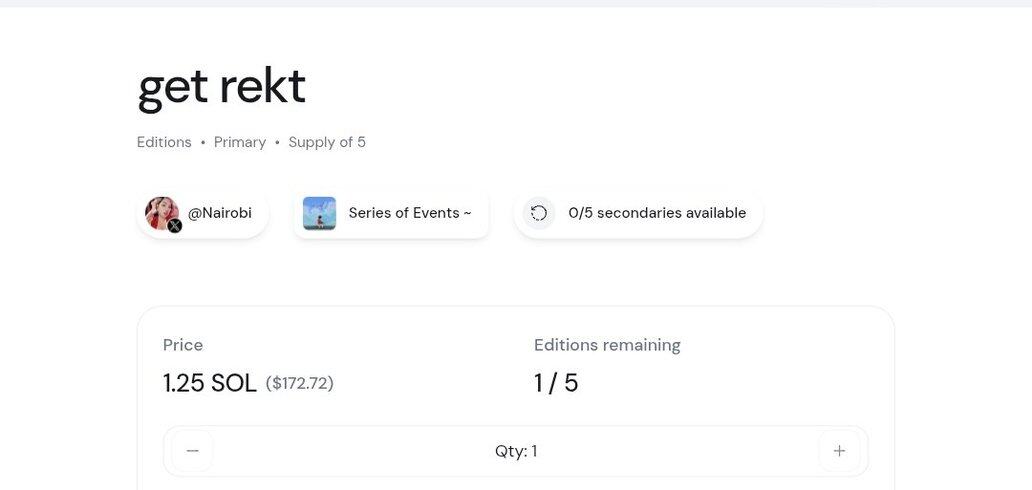Screen dimensions: 1032x490
Task: Click the ($172.72) USD price conversion
Action: (x=300, y=383)
